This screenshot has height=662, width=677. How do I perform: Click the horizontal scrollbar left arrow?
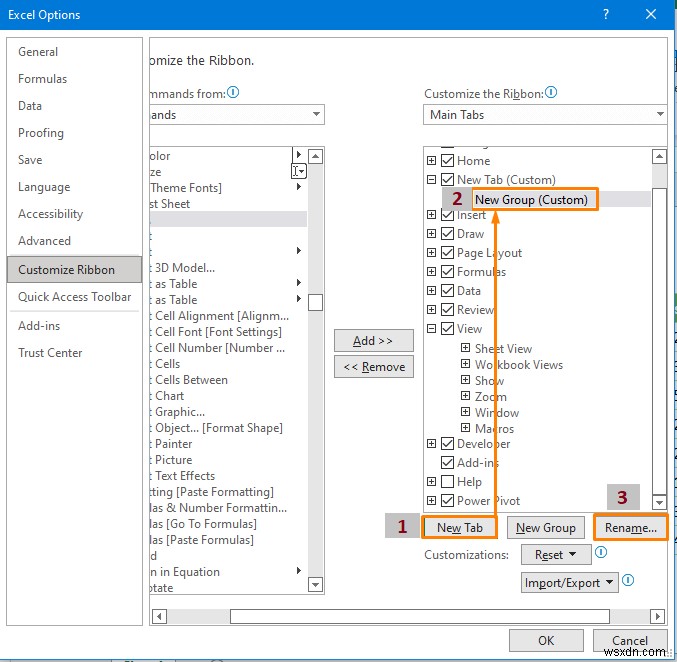[x=159, y=616]
